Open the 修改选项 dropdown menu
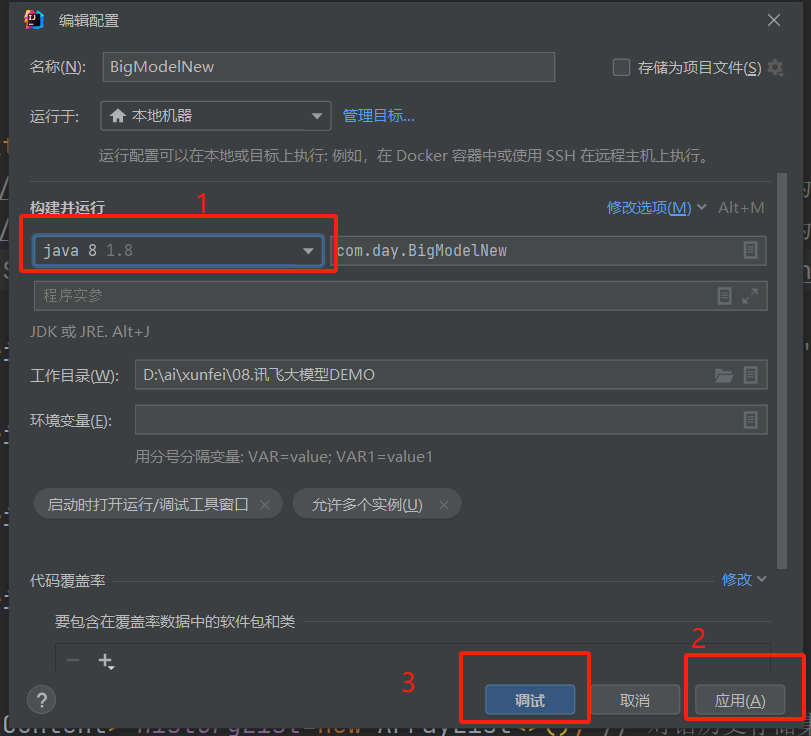The width and height of the screenshot is (811, 736). (x=656, y=208)
